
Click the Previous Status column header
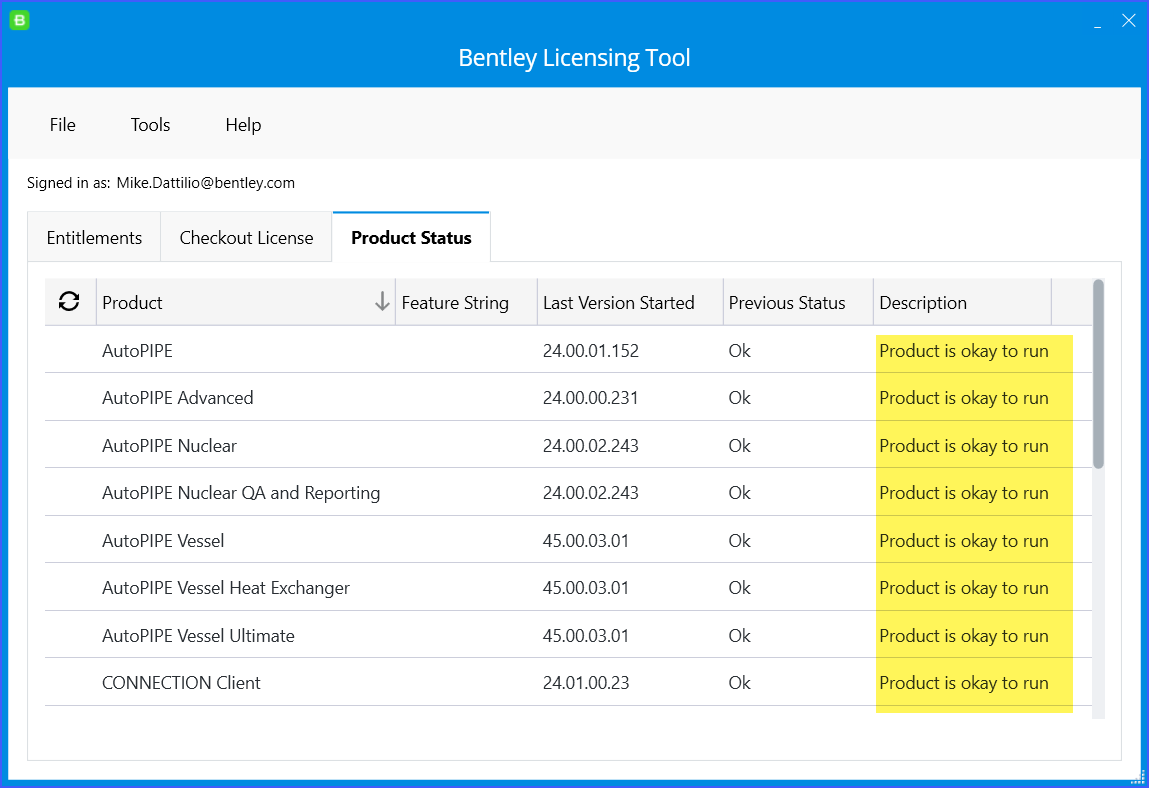(x=786, y=303)
